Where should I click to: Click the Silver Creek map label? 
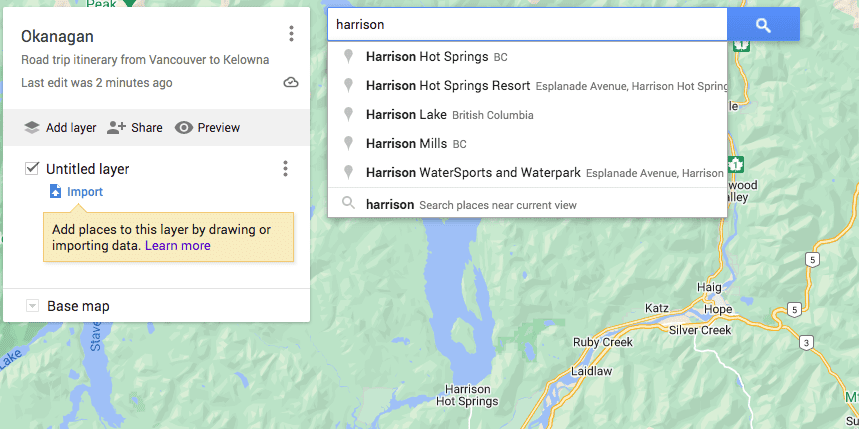click(700, 330)
